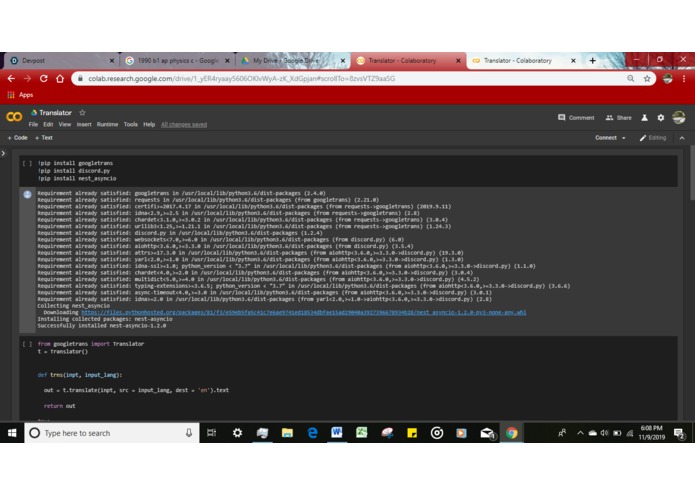This screenshot has width=695, height=494.
Task: Open the Windows Start menu
Action: pos(12,433)
